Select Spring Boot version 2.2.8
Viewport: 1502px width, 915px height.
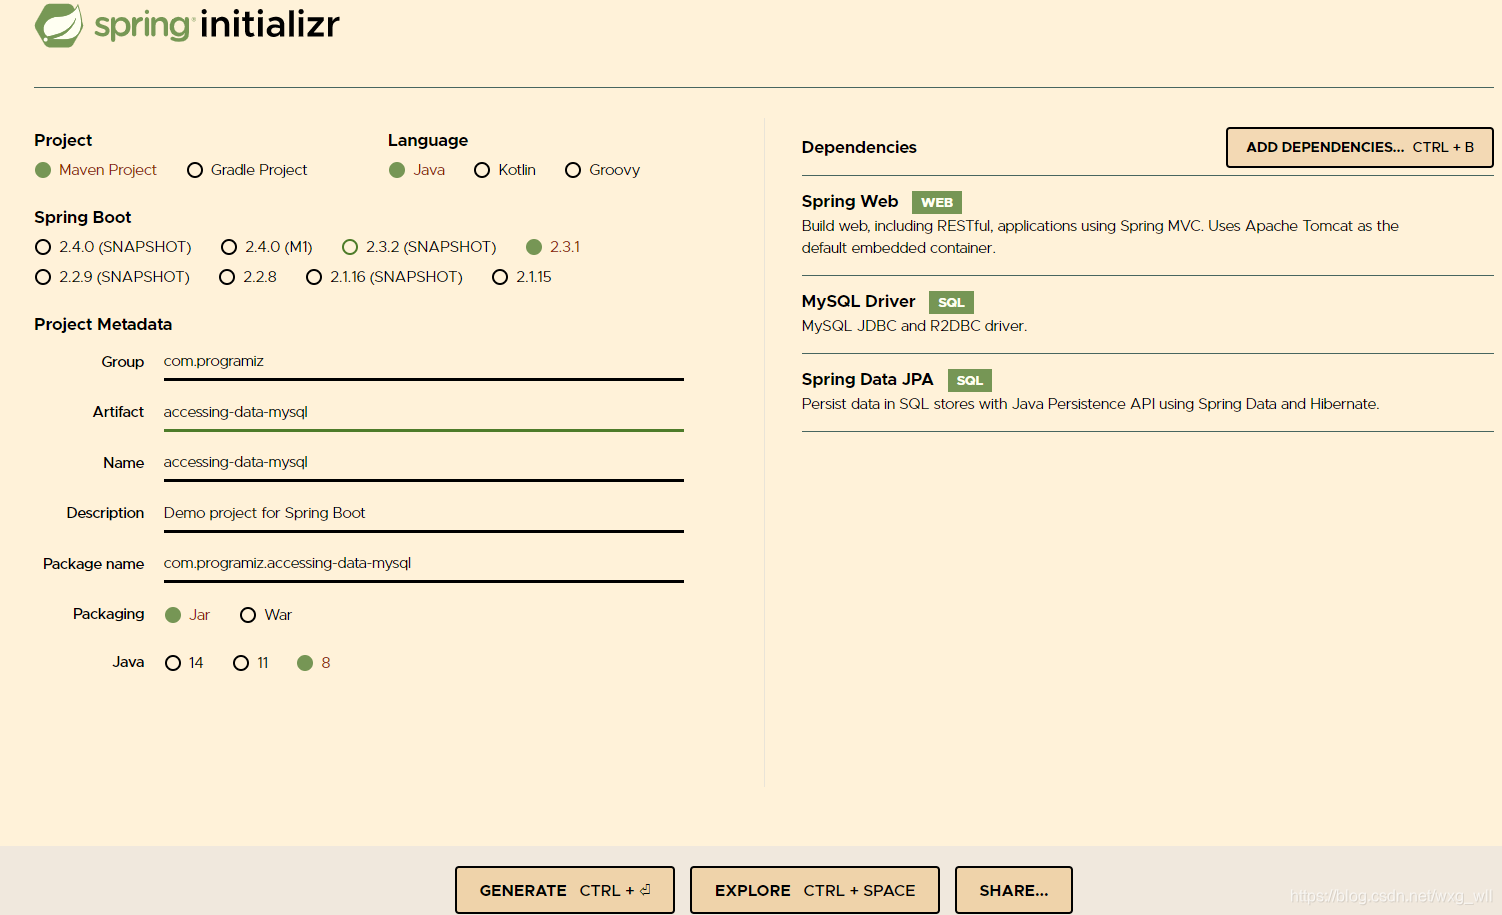pos(227,277)
